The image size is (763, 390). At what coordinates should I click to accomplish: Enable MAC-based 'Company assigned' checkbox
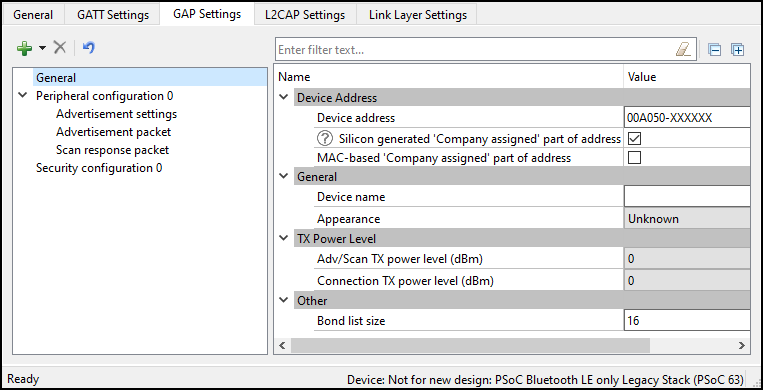tap(634, 158)
